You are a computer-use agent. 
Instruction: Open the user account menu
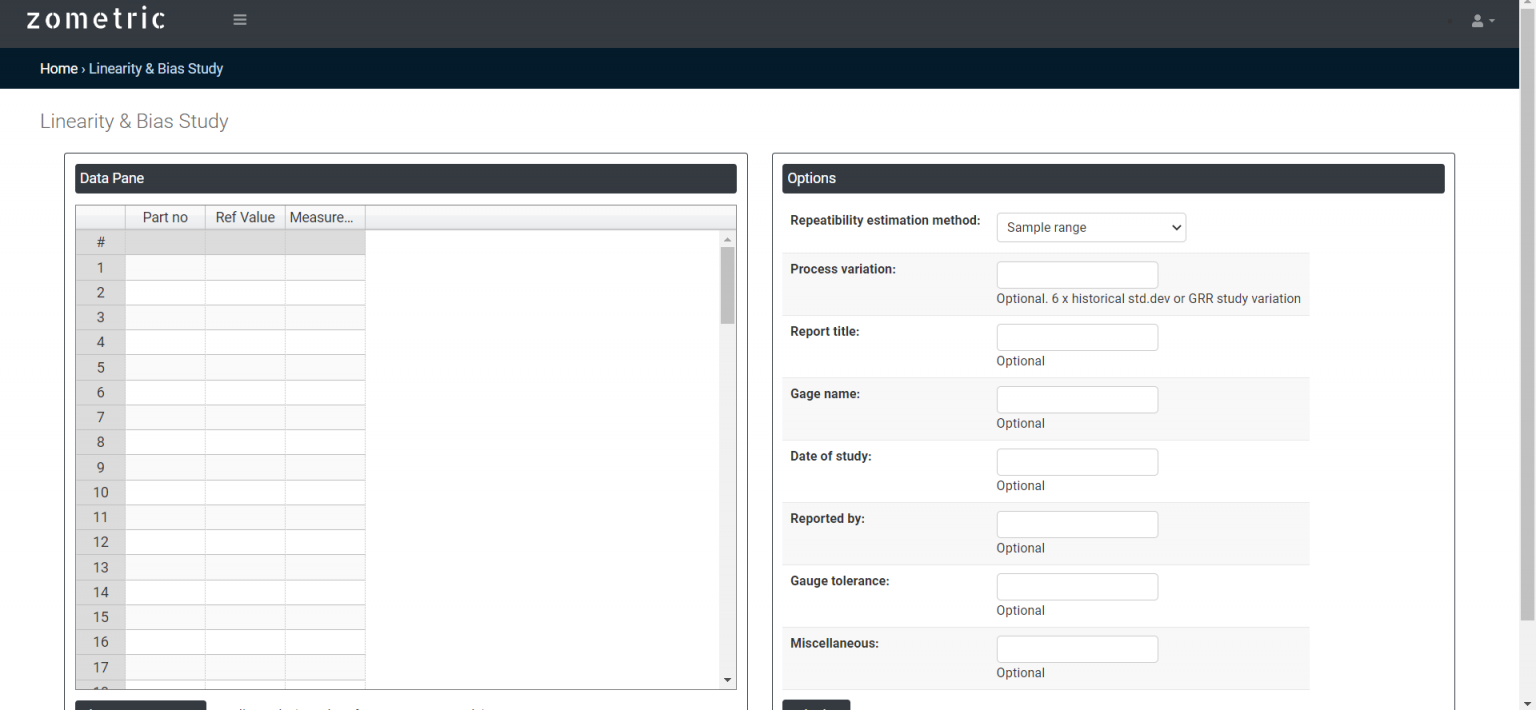tap(1482, 21)
